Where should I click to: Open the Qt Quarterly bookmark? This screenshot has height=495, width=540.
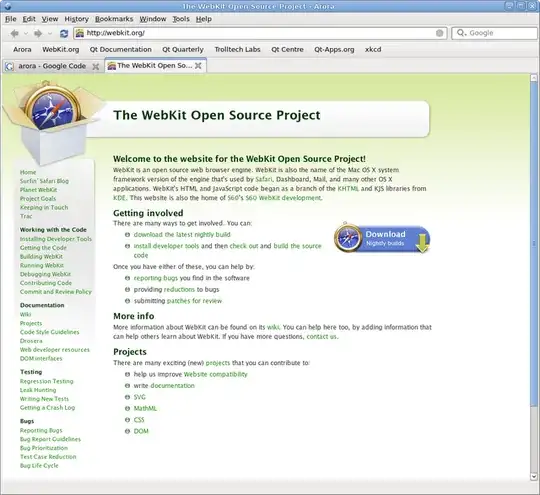(x=183, y=50)
